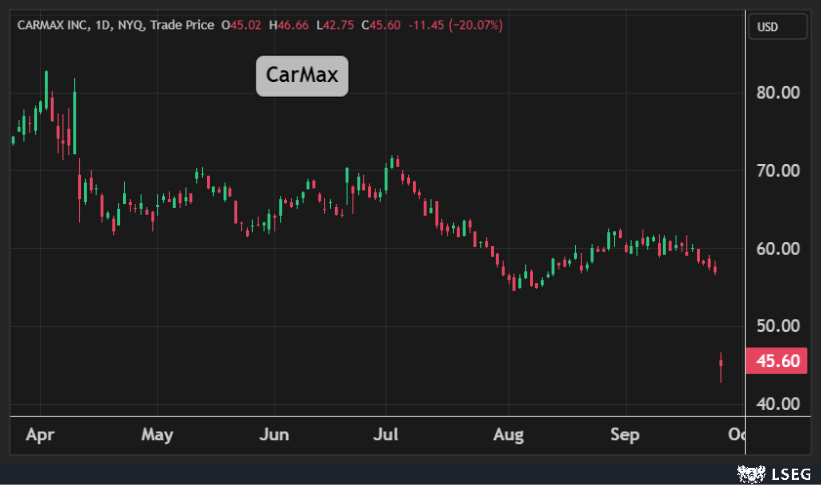The image size is (821, 485).
Task: Select Jul on the time axis
Action: pos(387,435)
